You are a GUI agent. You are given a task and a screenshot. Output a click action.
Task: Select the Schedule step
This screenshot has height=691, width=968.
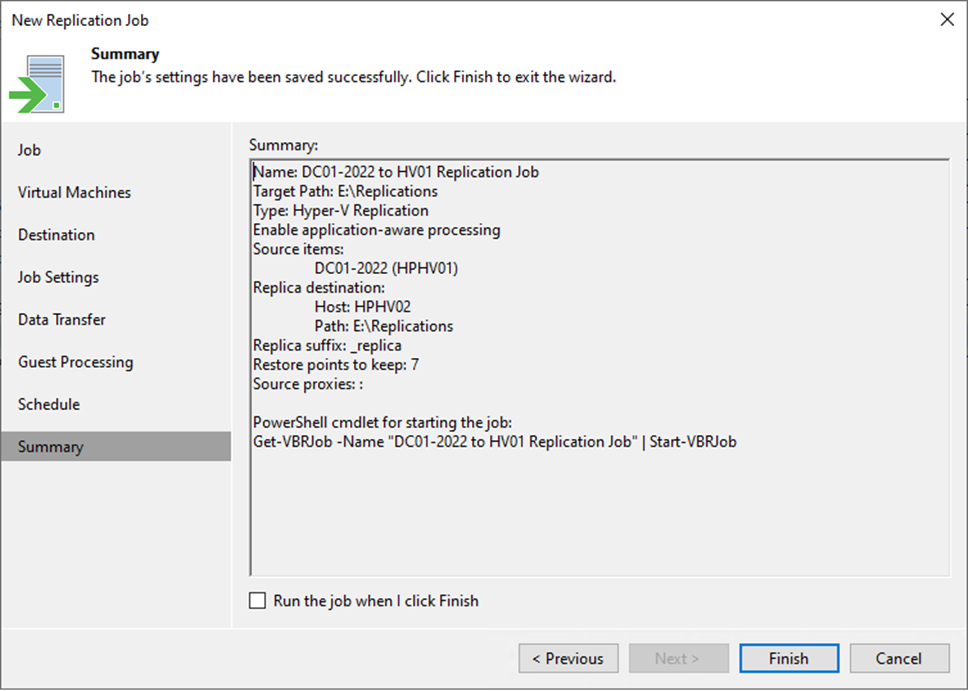coord(49,404)
